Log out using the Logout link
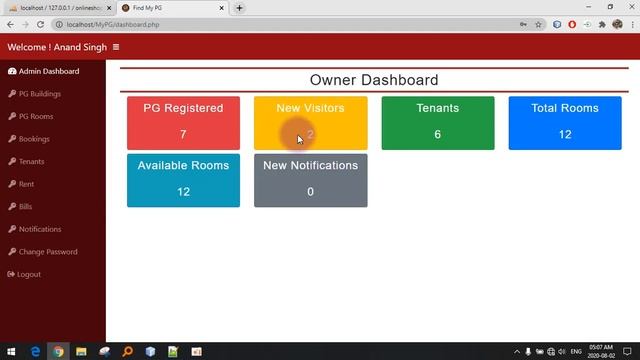 tap(24, 274)
